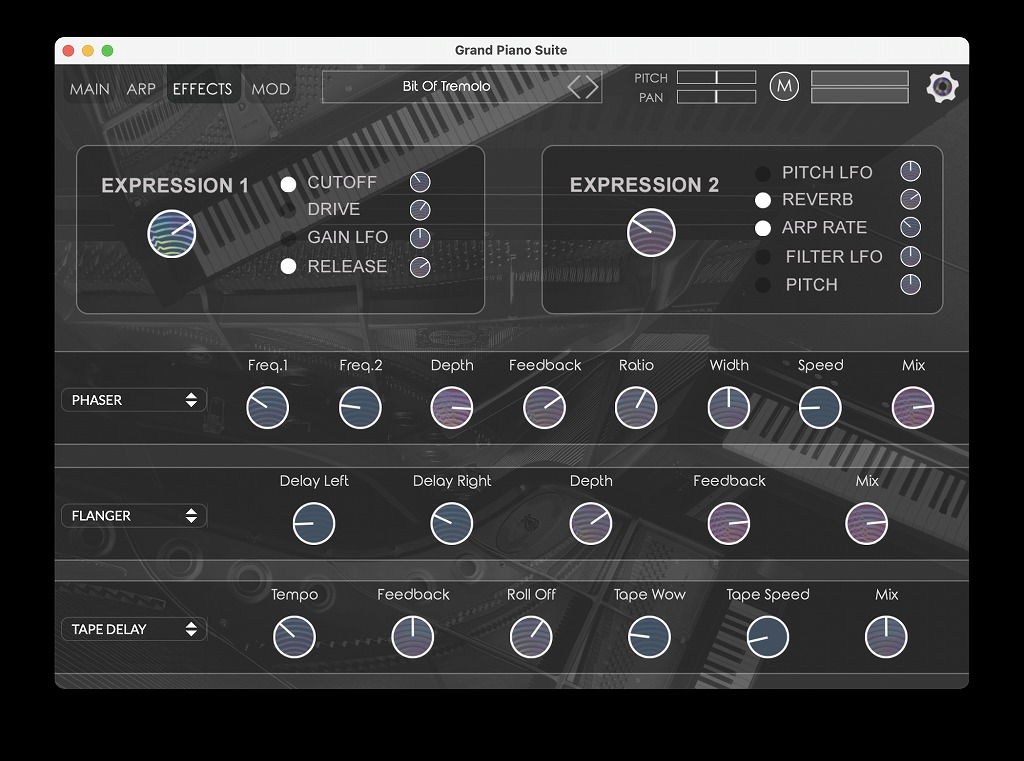Go to previous preset with left arrow
This screenshot has width=1024, height=761.
[x=575, y=87]
